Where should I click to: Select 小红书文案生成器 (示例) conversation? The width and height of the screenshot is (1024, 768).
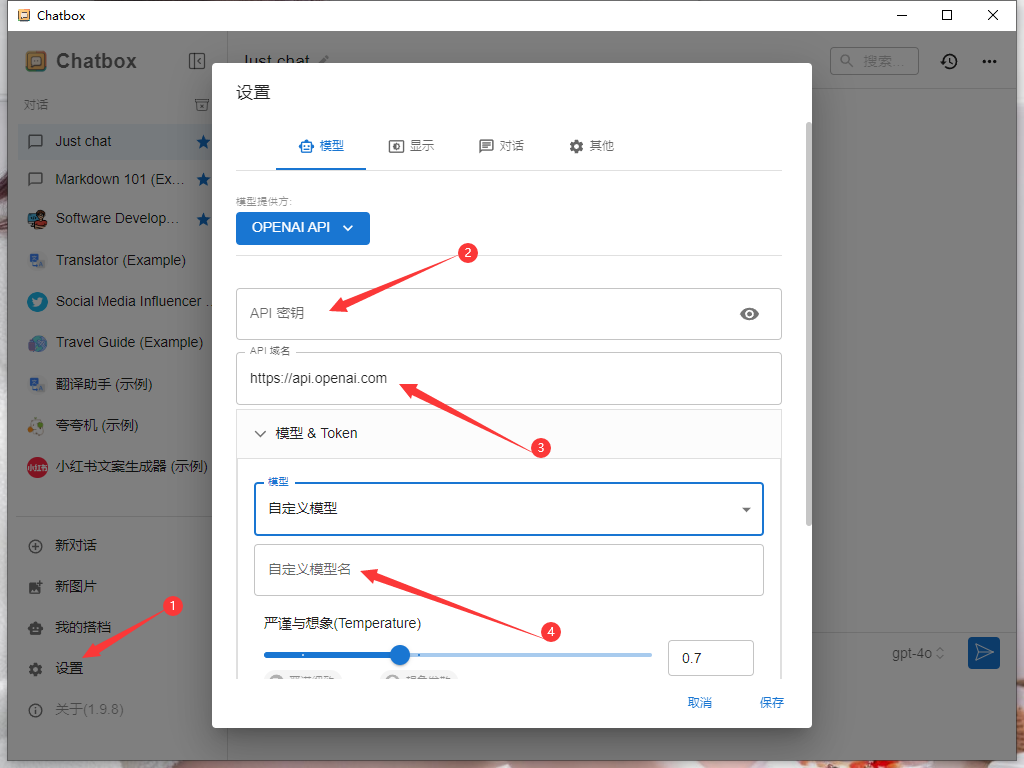coord(114,467)
